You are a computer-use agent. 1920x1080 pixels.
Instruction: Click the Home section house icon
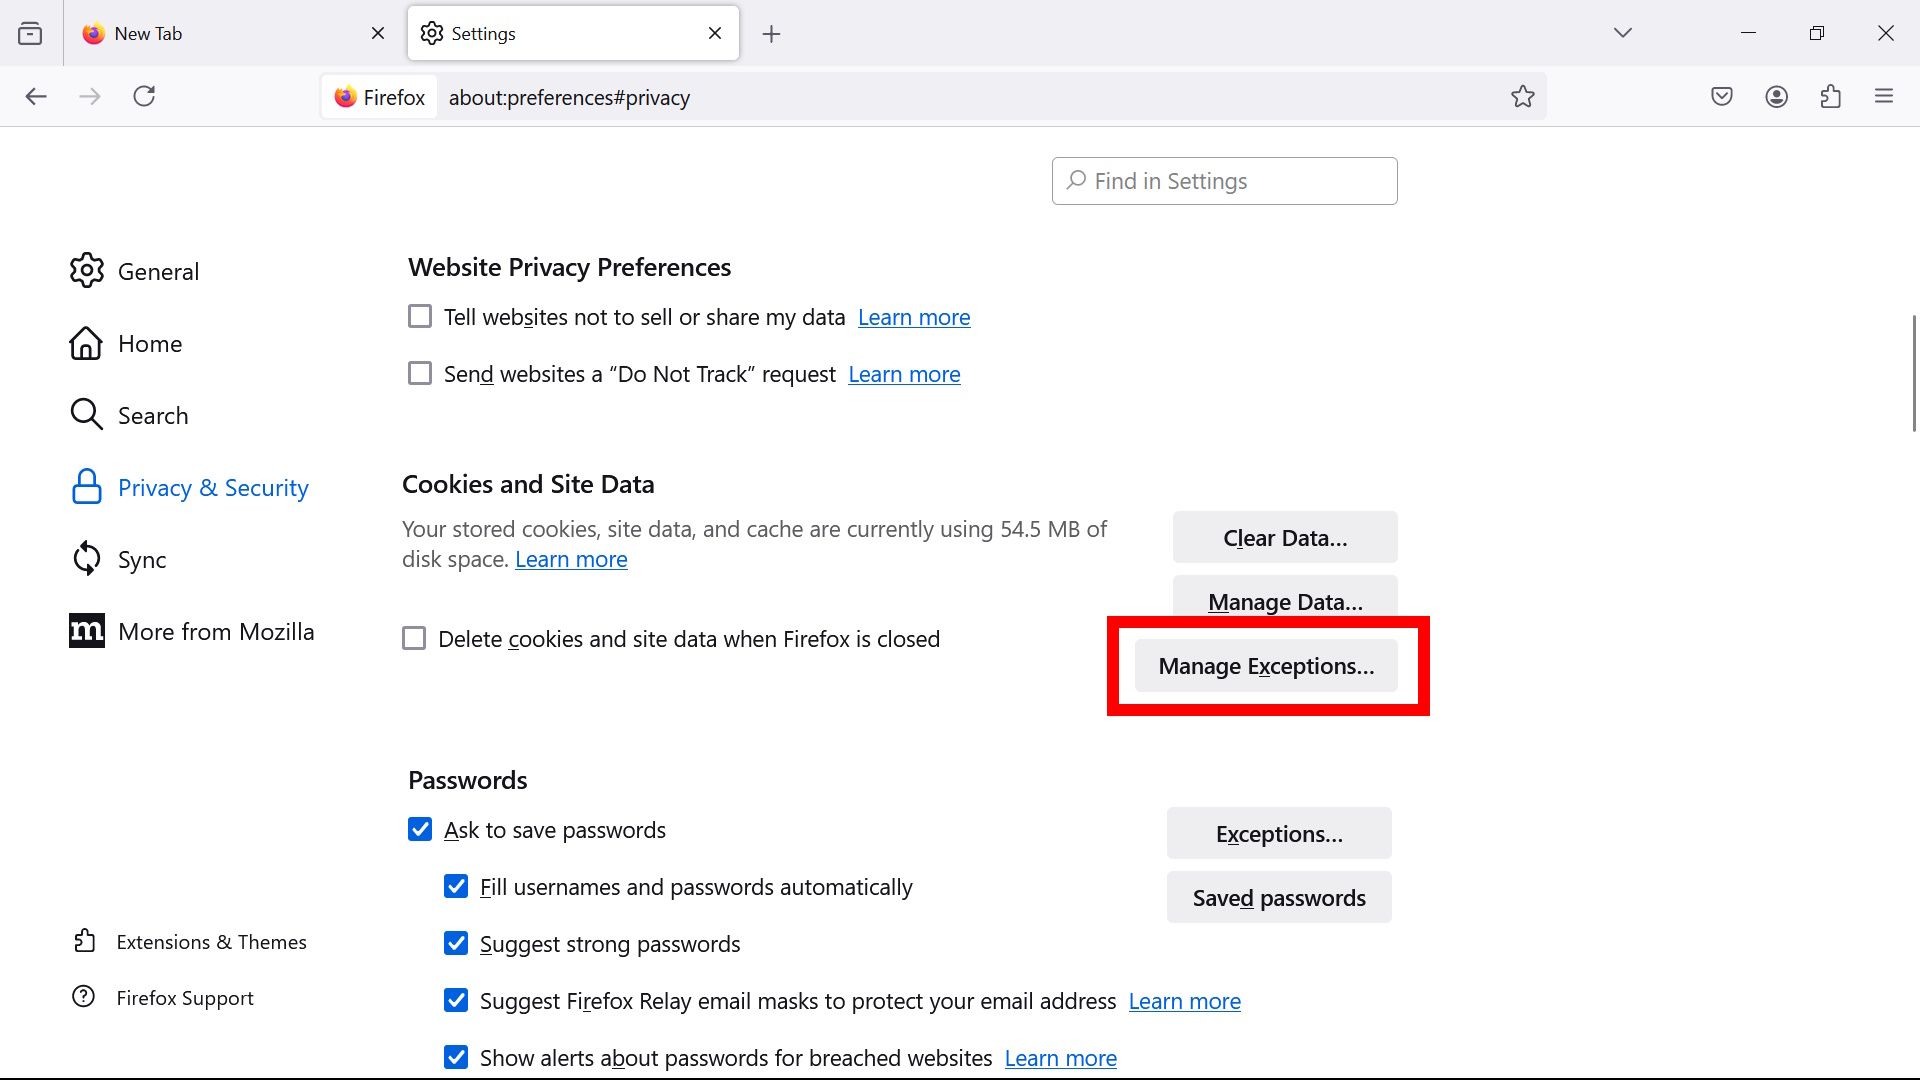point(87,343)
